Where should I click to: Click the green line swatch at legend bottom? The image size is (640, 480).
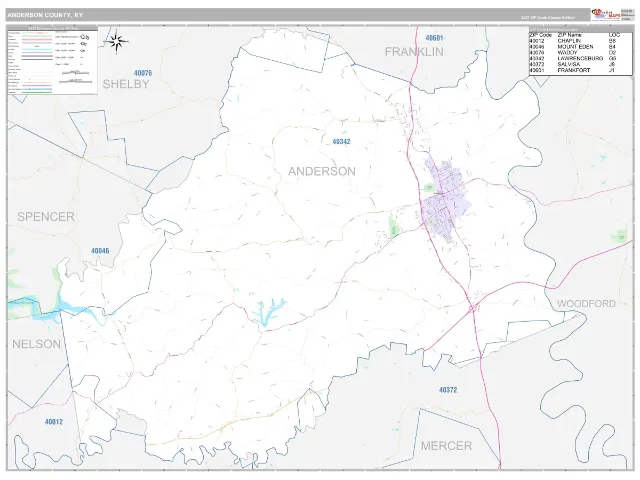tap(37, 92)
